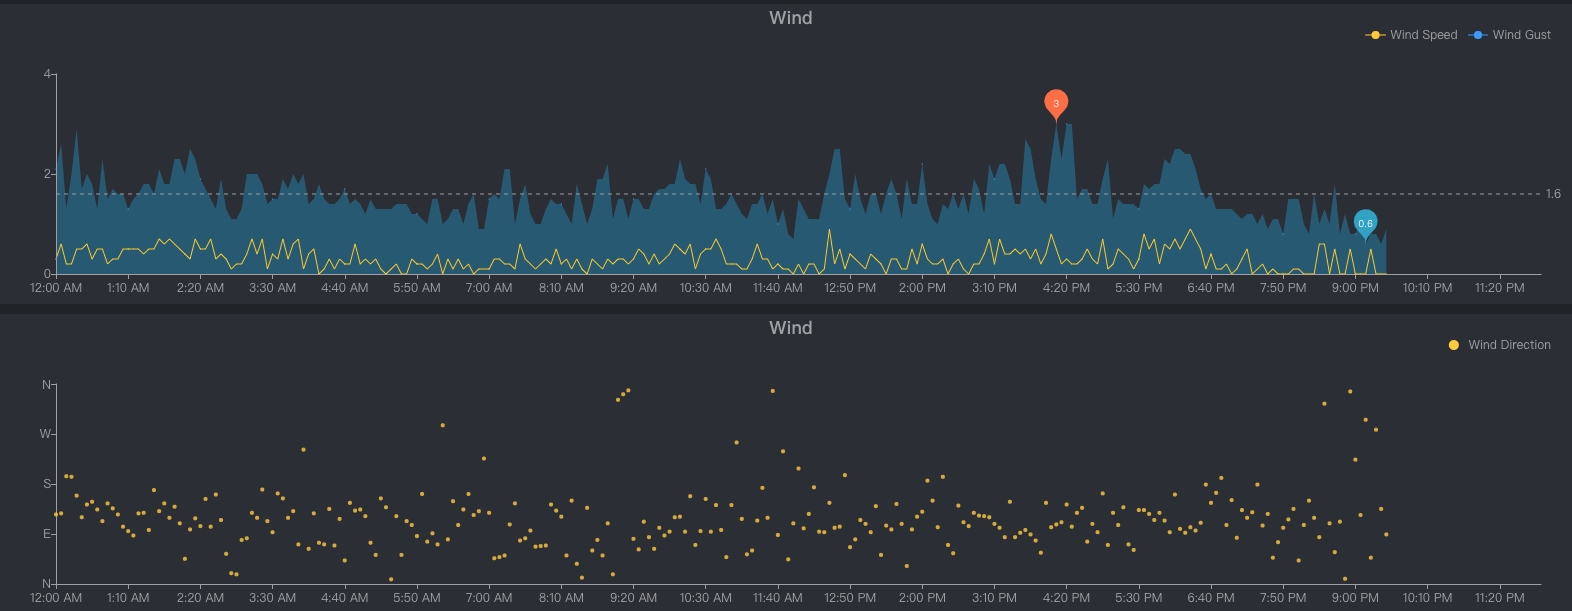Toggle Wind Direction series via legend label

coord(1509,345)
